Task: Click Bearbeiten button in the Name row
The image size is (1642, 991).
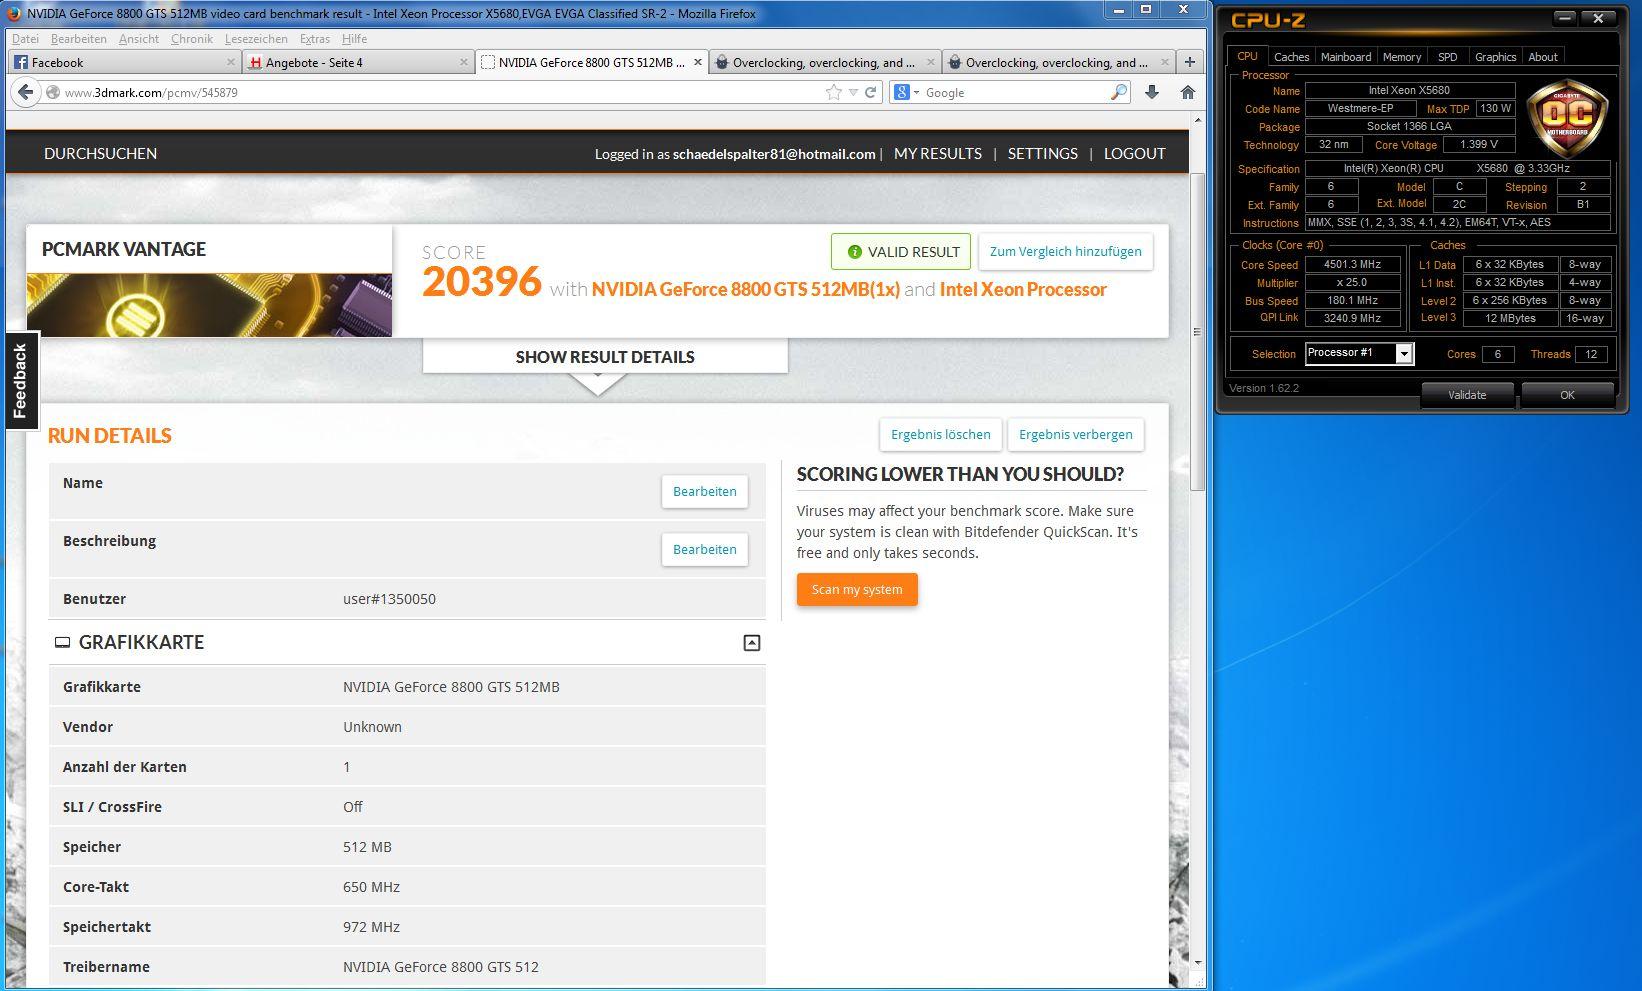Action: pos(705,491)
